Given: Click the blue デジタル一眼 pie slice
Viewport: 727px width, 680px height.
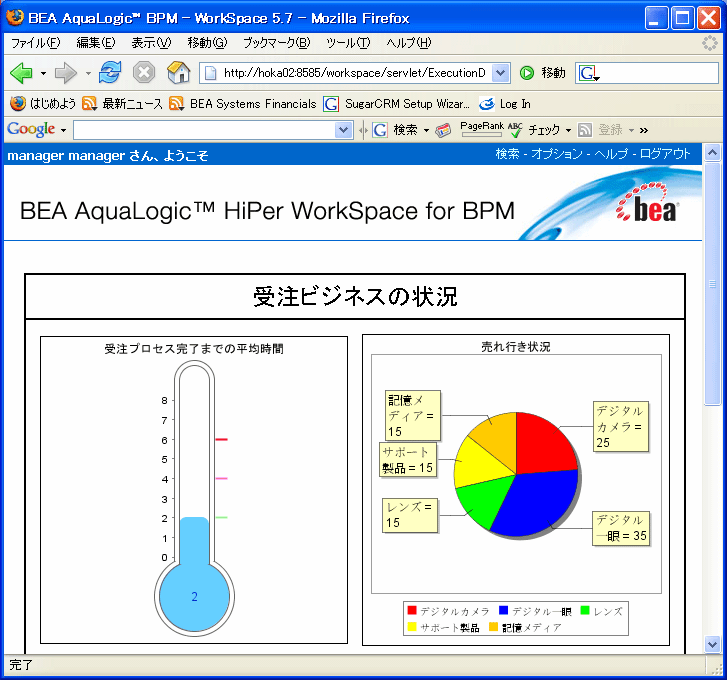Looking at the screenshot, I should (x=538, y=503).
